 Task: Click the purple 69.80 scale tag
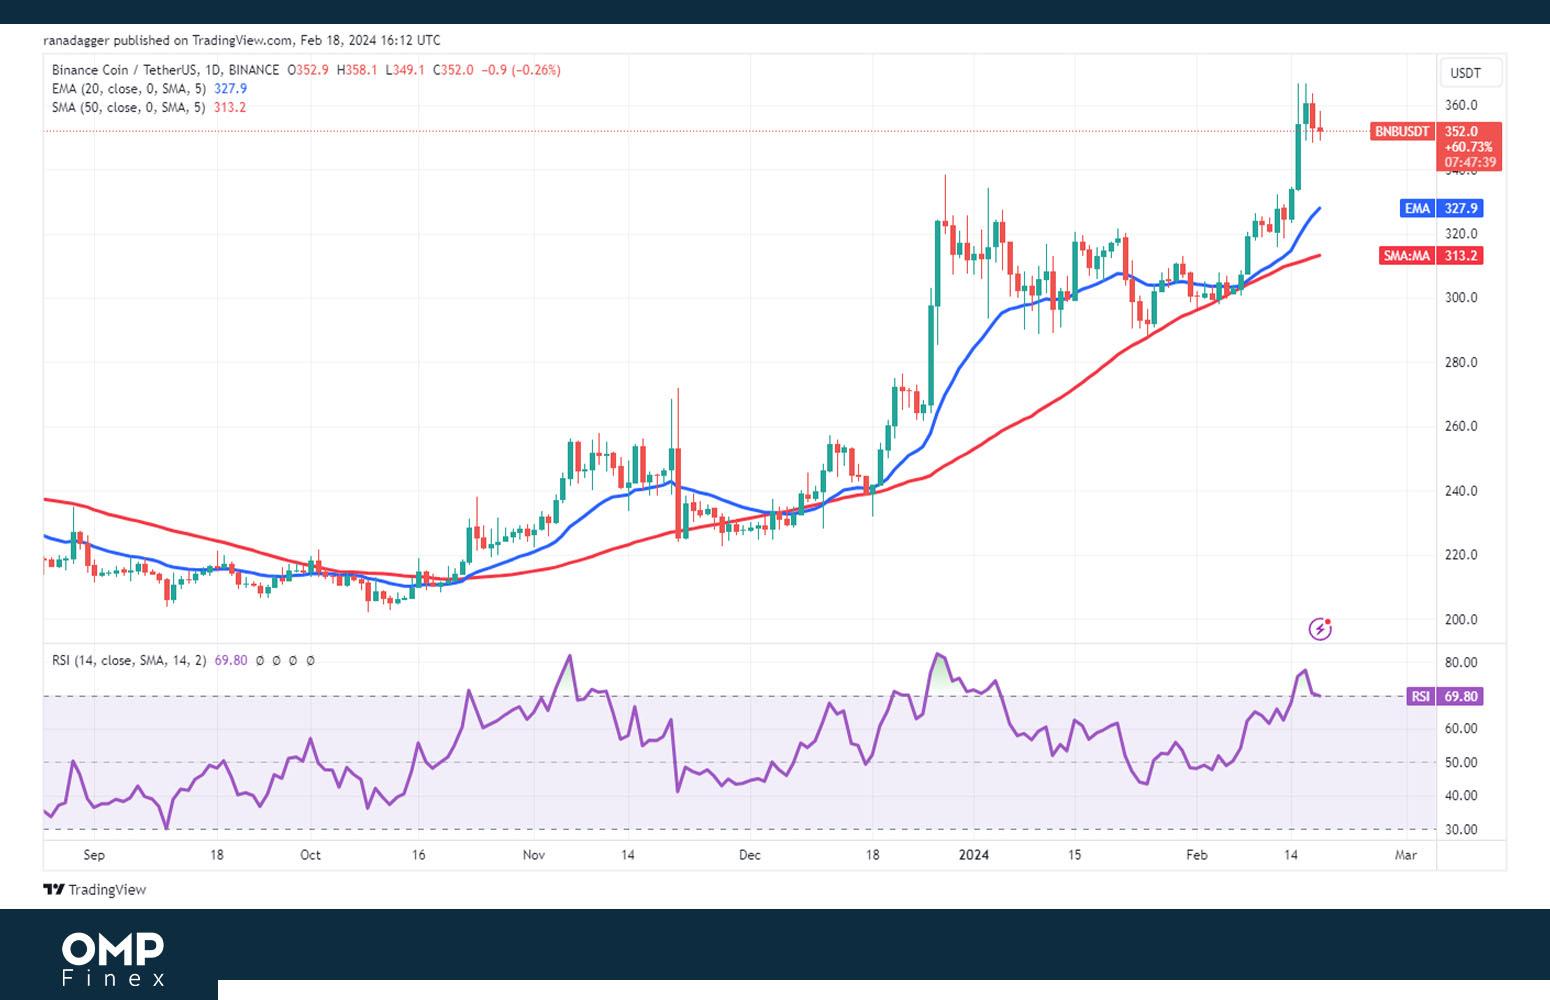pyautogui.click(x=1461, y=697)
